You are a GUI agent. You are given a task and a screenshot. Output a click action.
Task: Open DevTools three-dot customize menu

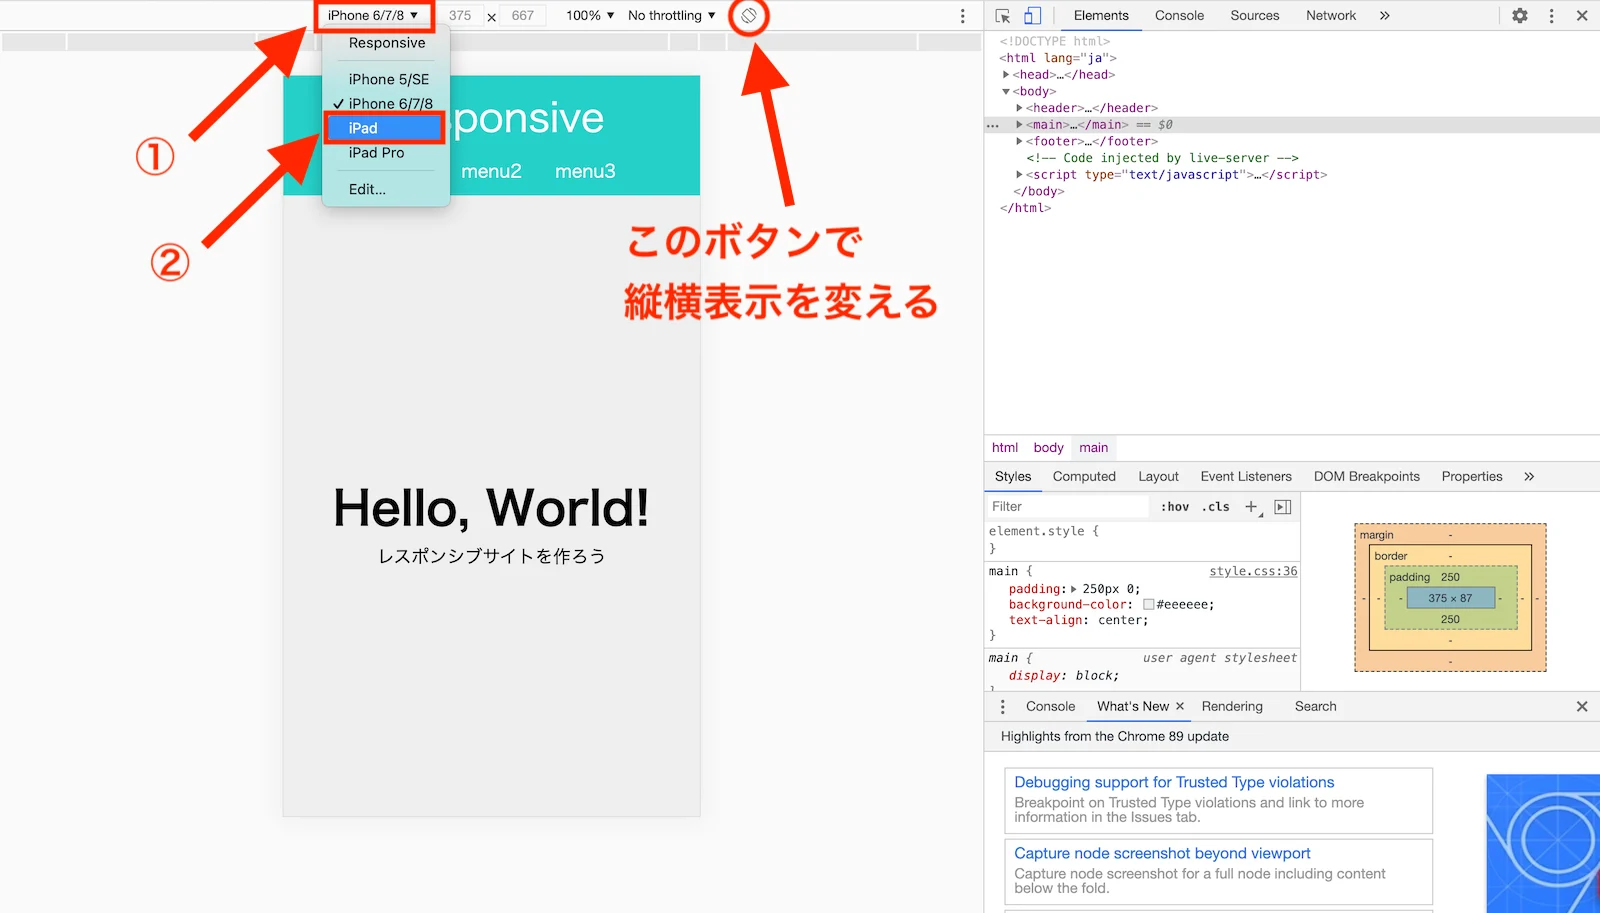(1551, 16)
